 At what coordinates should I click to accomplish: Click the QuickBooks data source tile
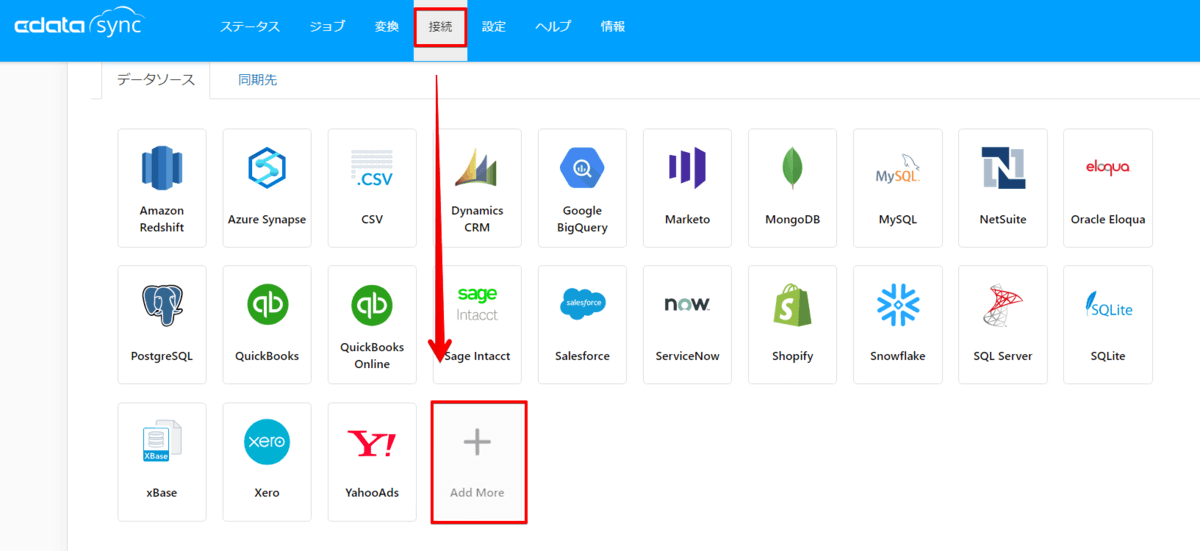coord(267,325)
